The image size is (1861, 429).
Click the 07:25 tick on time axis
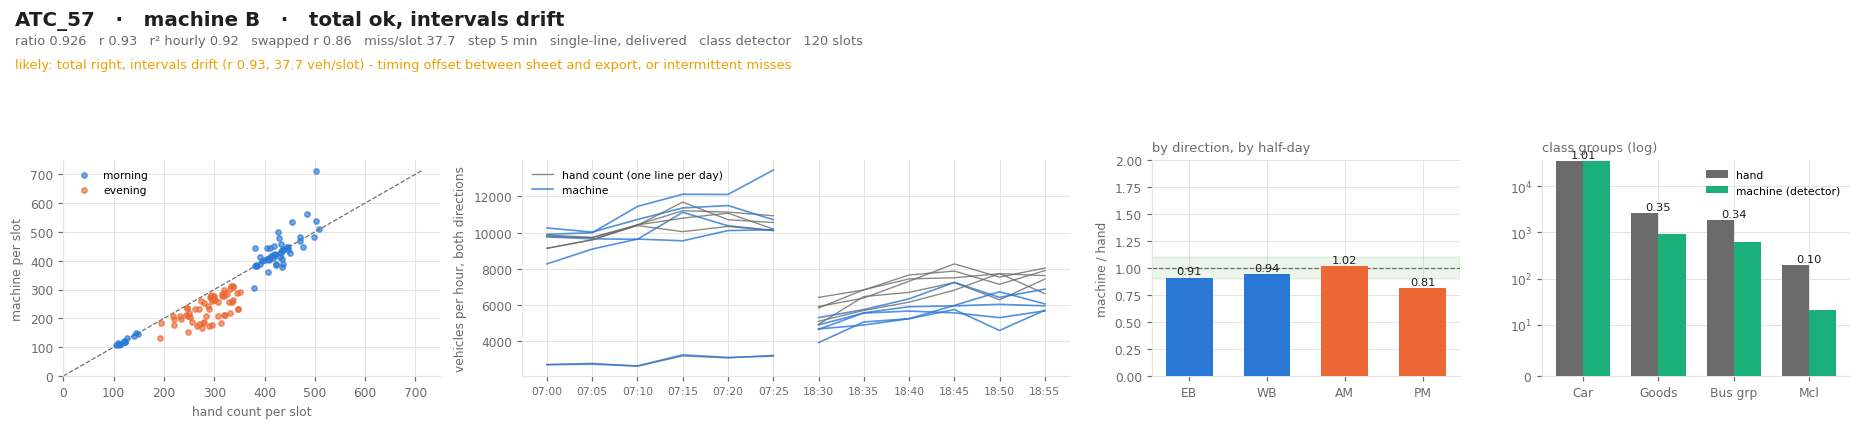(773, 391)
